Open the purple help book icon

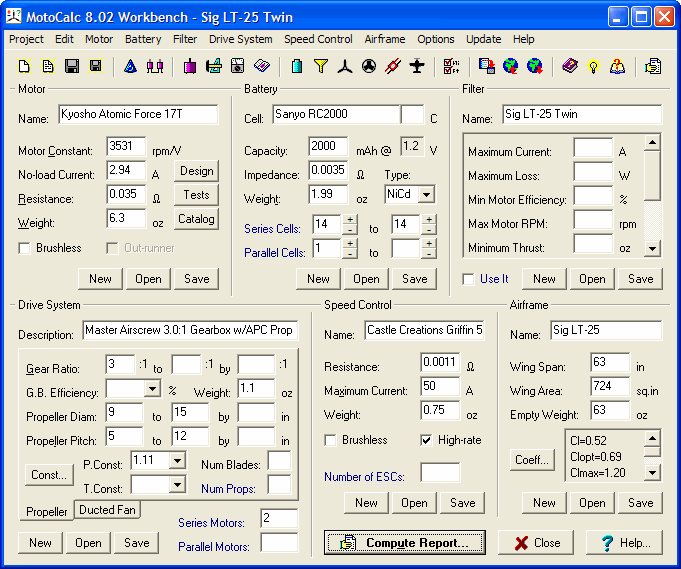coord(570,66)
